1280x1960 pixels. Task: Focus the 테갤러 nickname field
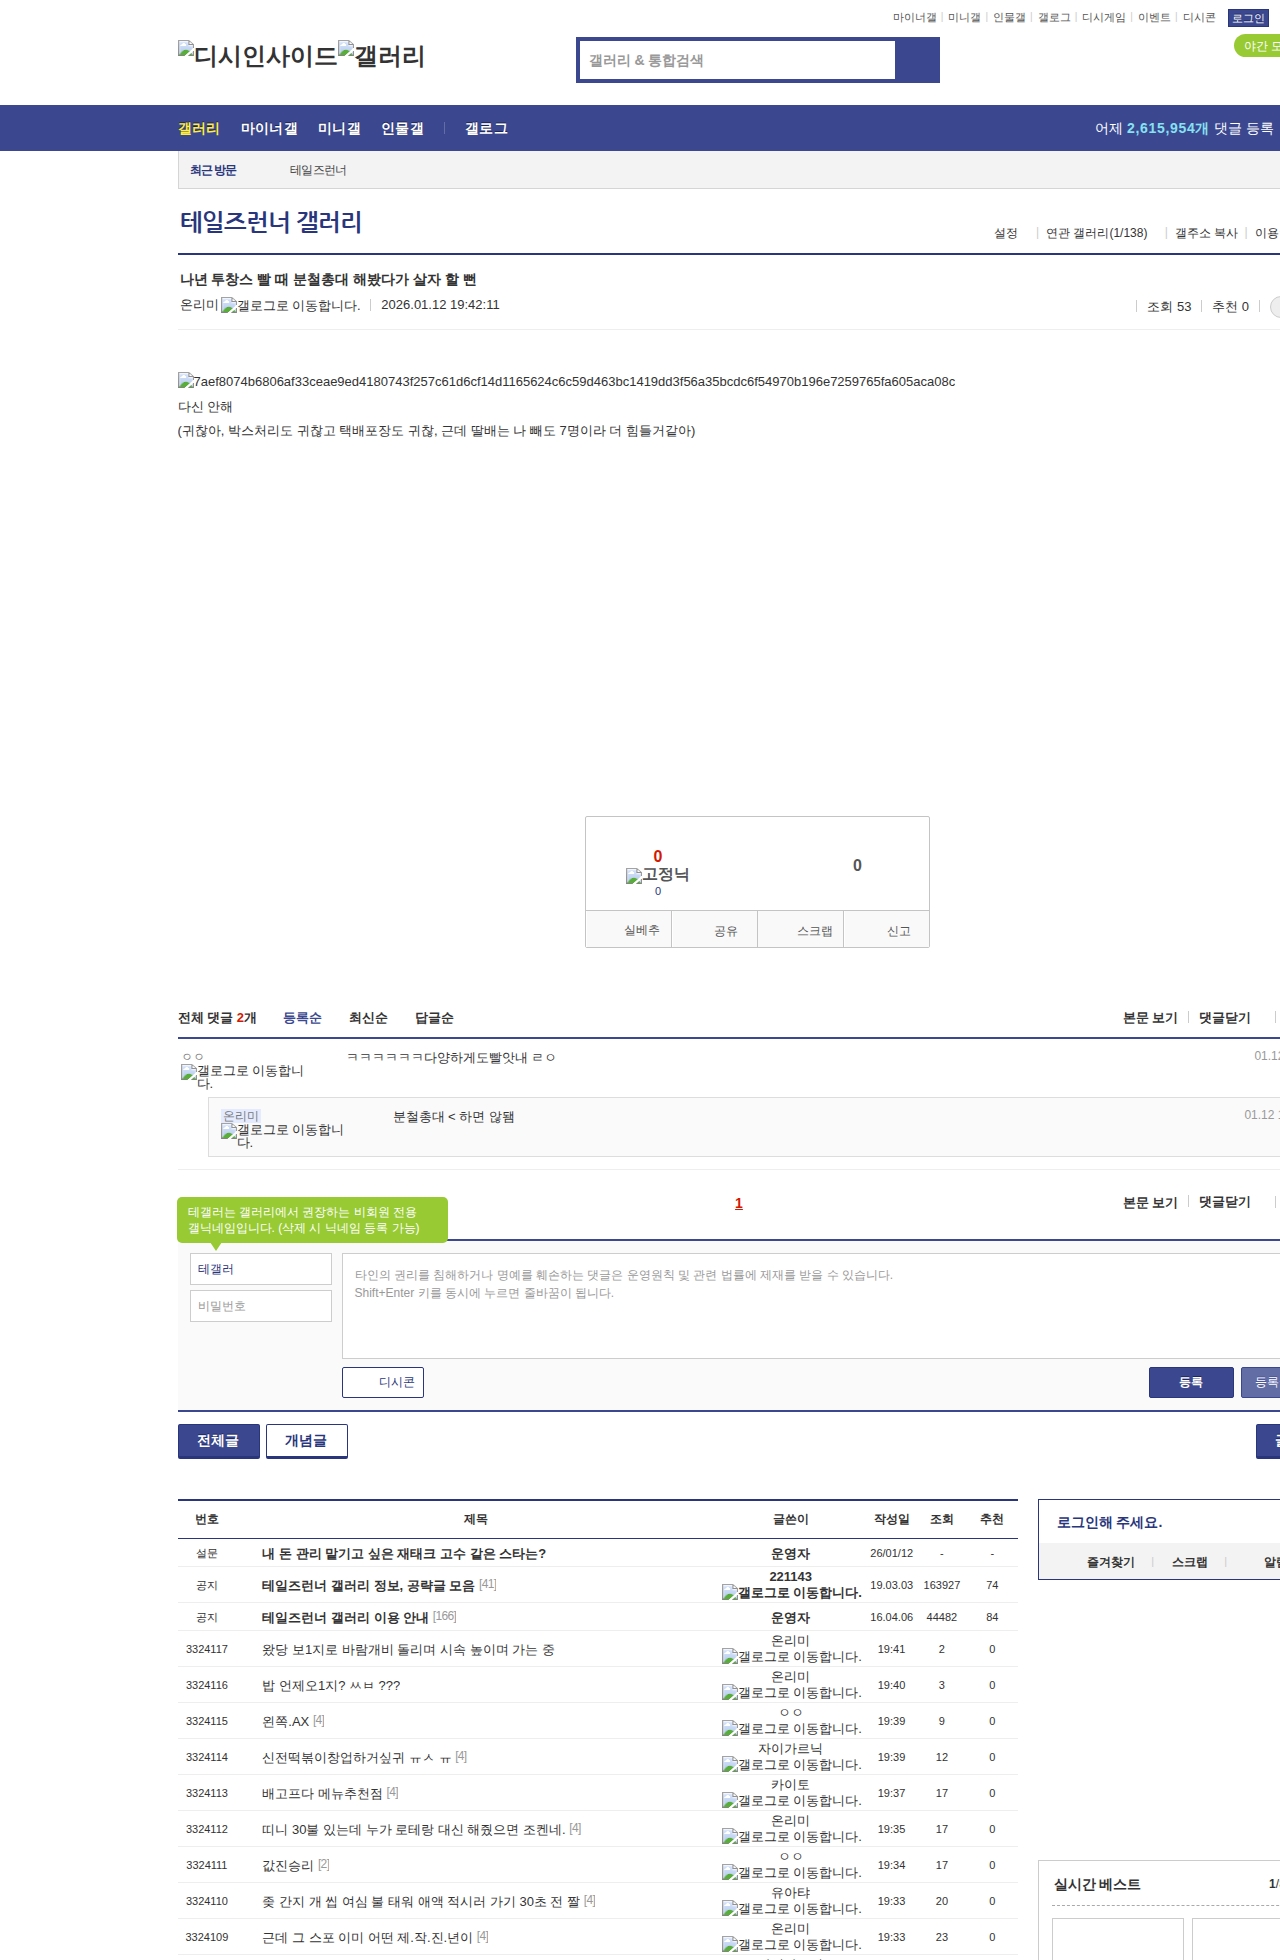pos(261,1269)
